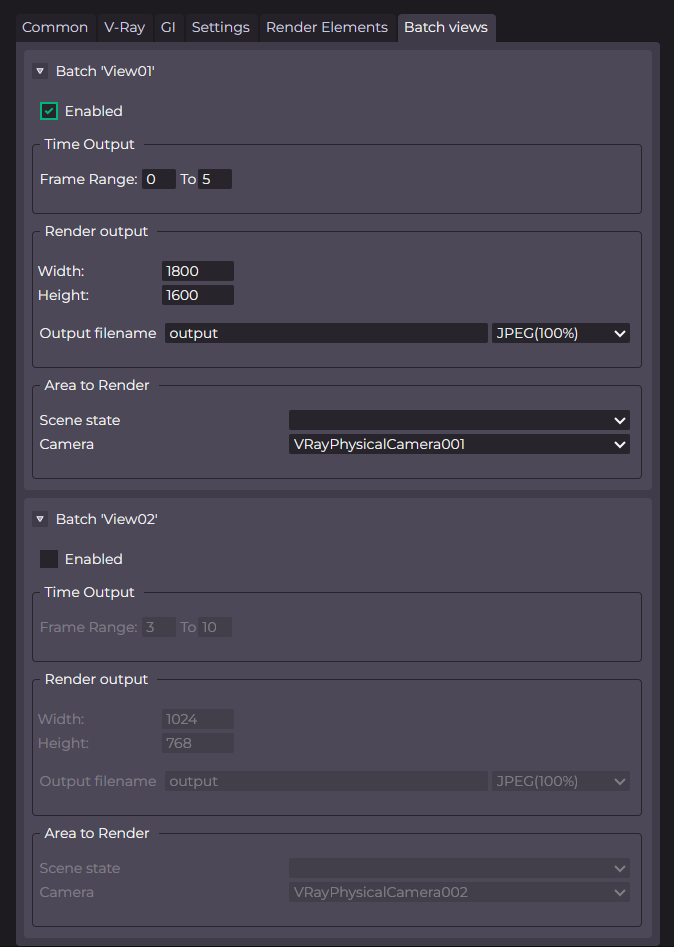The image size is (674, 947).
Task: Enable the Batch View02 checkbox
Action: point(49,559)
